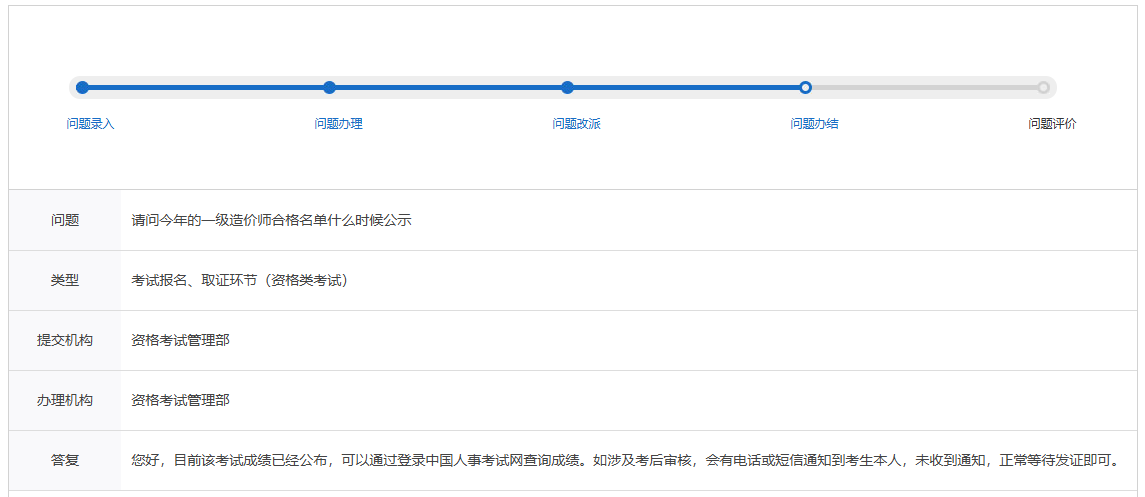Click the 答复 row header cell
The width and height of the screenshot is (1145, 497).
(65, 460)
